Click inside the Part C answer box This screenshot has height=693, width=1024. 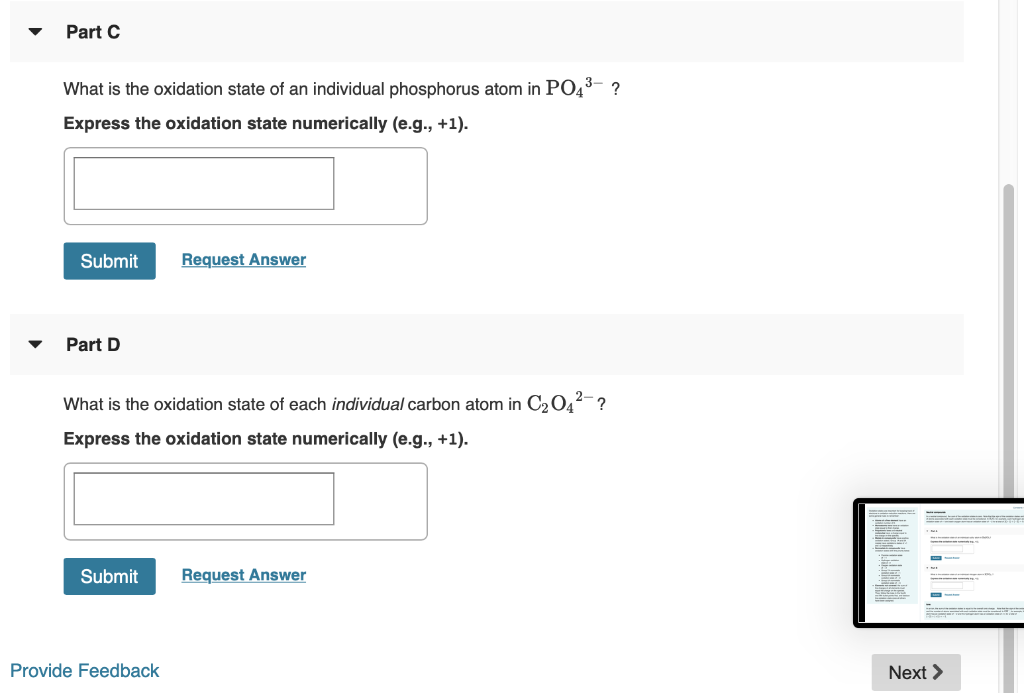click(x=202, y=183)
